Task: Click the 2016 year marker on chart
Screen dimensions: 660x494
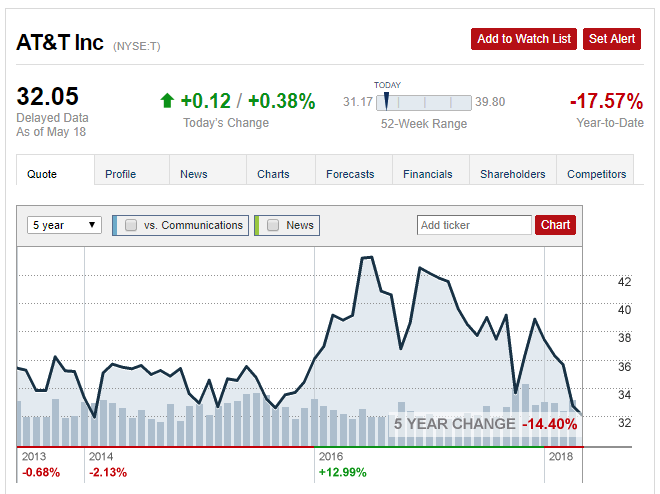Action: 331,457
